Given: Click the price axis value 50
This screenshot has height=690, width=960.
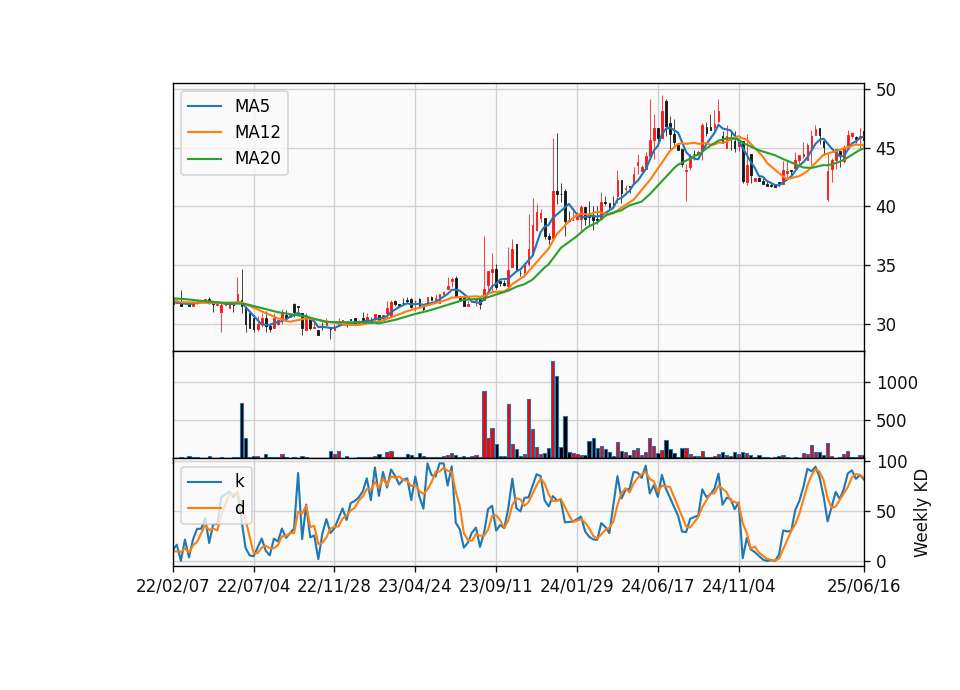Looking at the screenshot, I should click(x=885, y=90).
